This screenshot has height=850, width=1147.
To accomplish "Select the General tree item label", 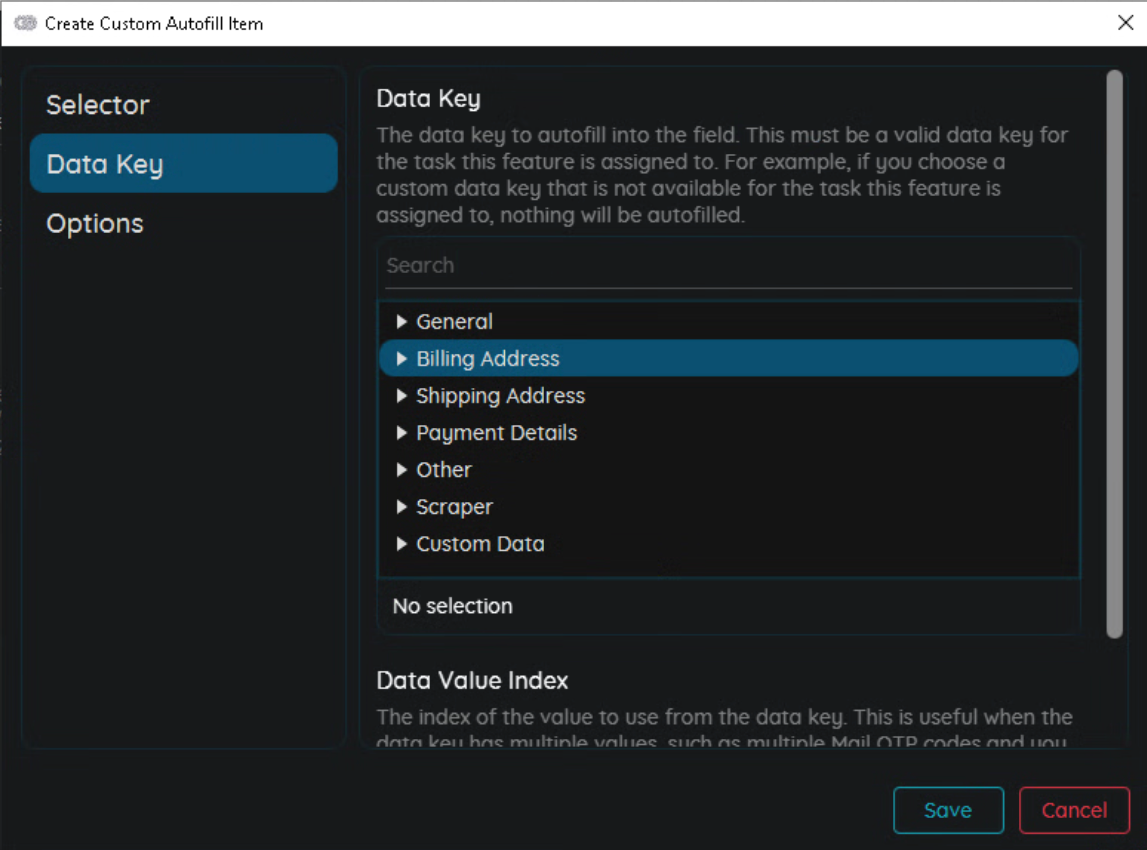I will (x=455, y=322).
